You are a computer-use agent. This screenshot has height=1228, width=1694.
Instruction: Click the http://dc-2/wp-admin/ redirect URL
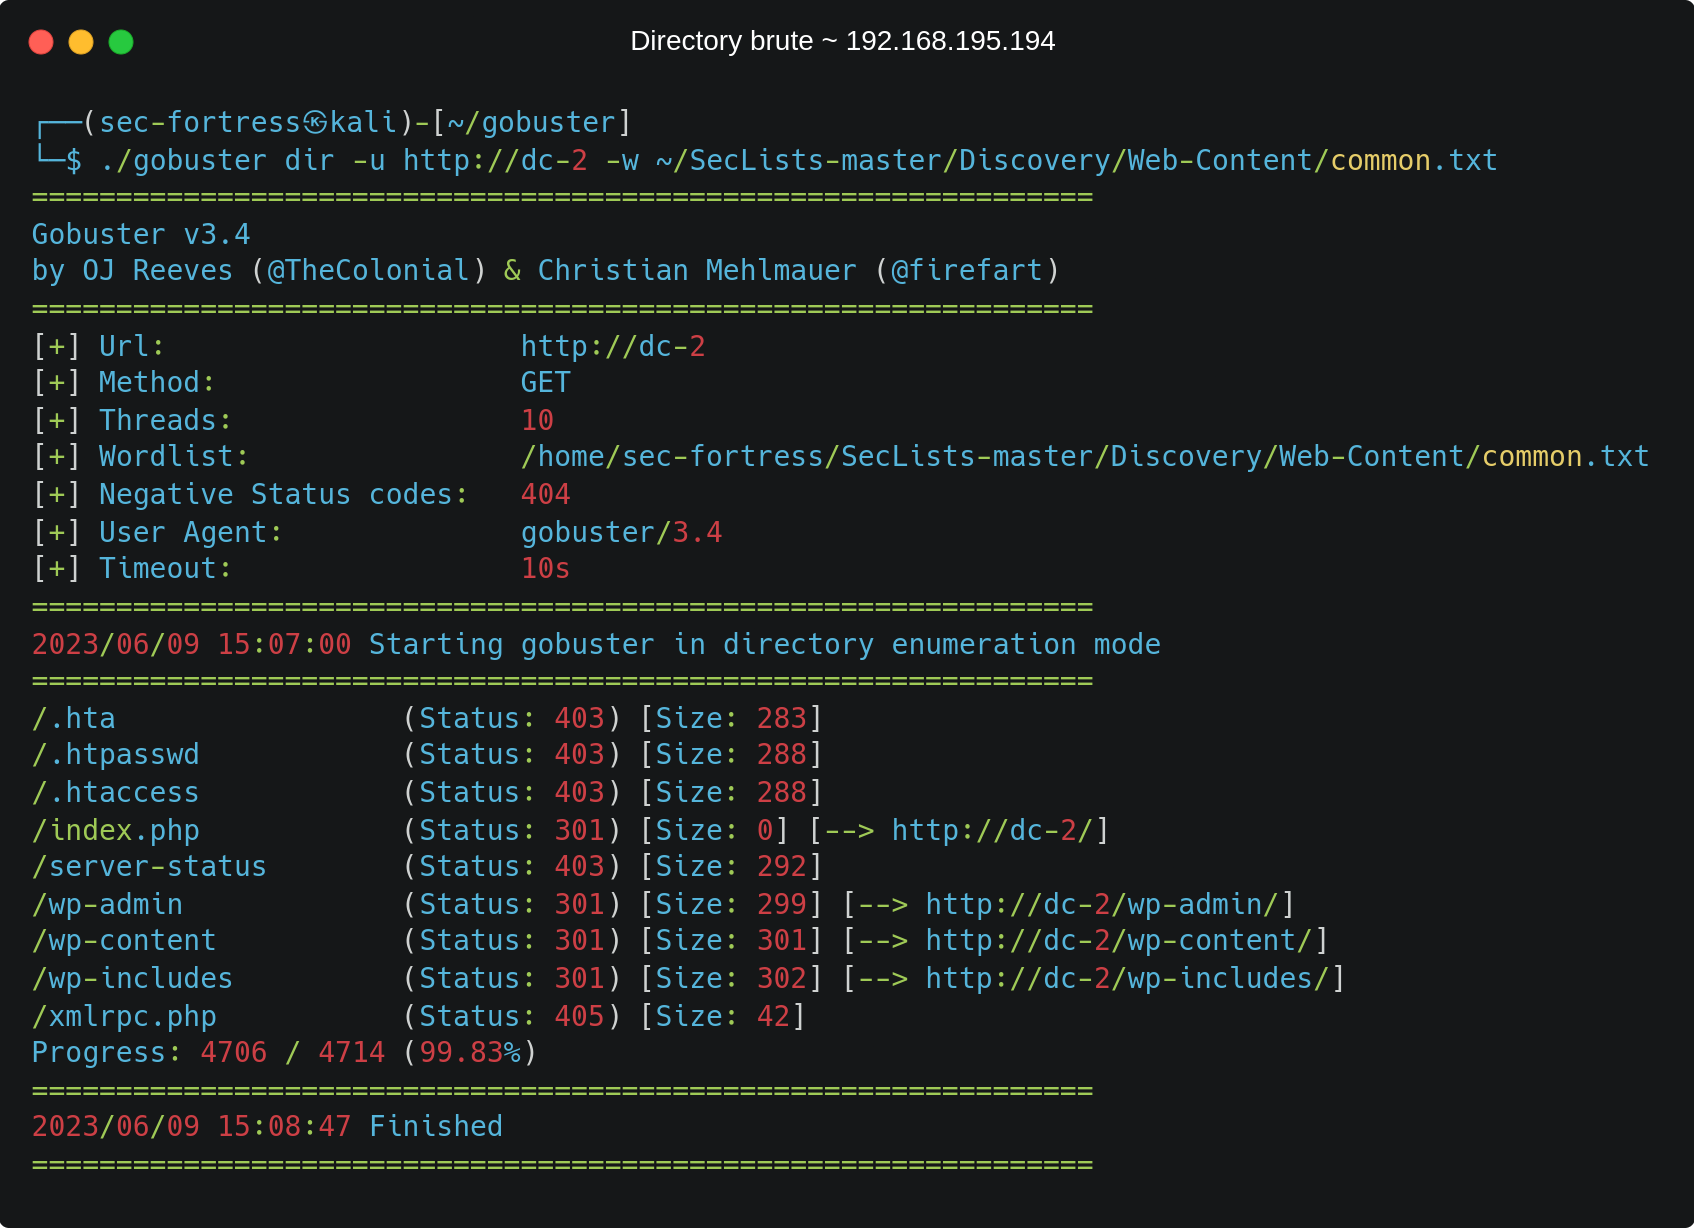(x=1101, y=904)
